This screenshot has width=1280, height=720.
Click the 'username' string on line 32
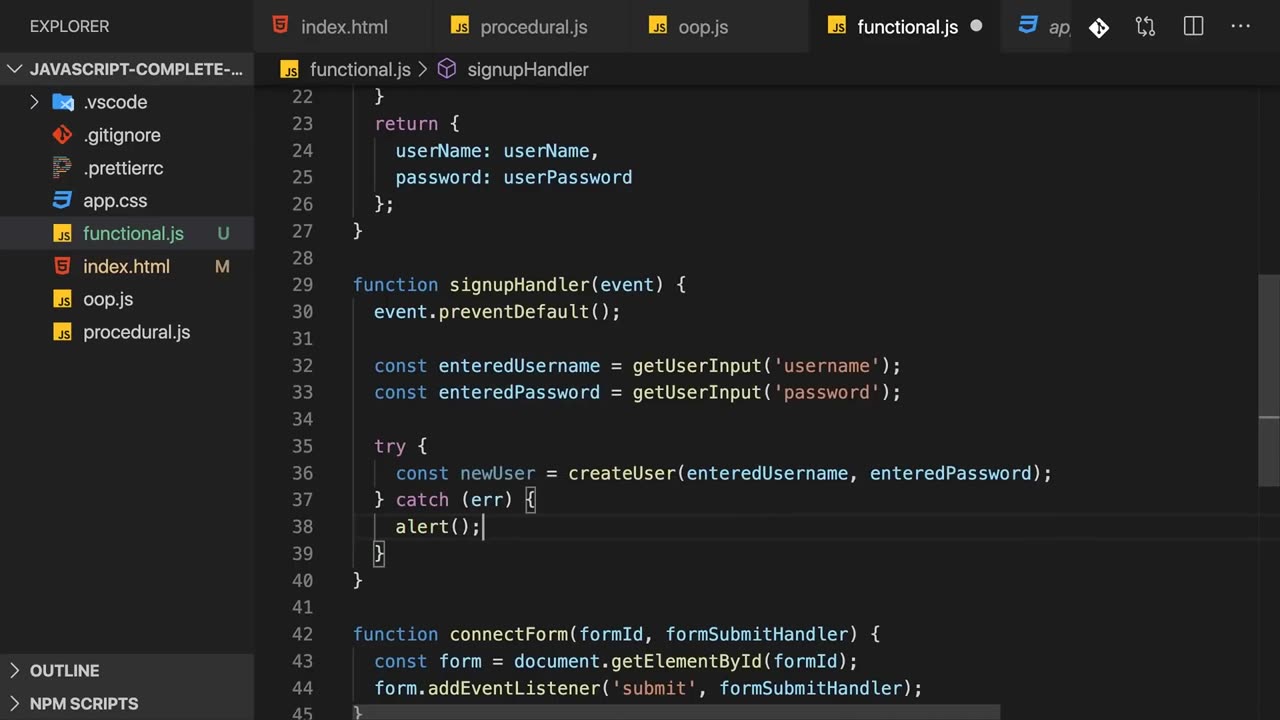pos(826,366)
